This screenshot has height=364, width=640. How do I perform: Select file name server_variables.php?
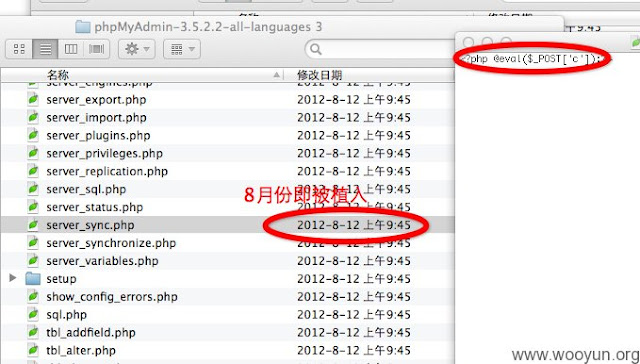(x=102, y=262)
